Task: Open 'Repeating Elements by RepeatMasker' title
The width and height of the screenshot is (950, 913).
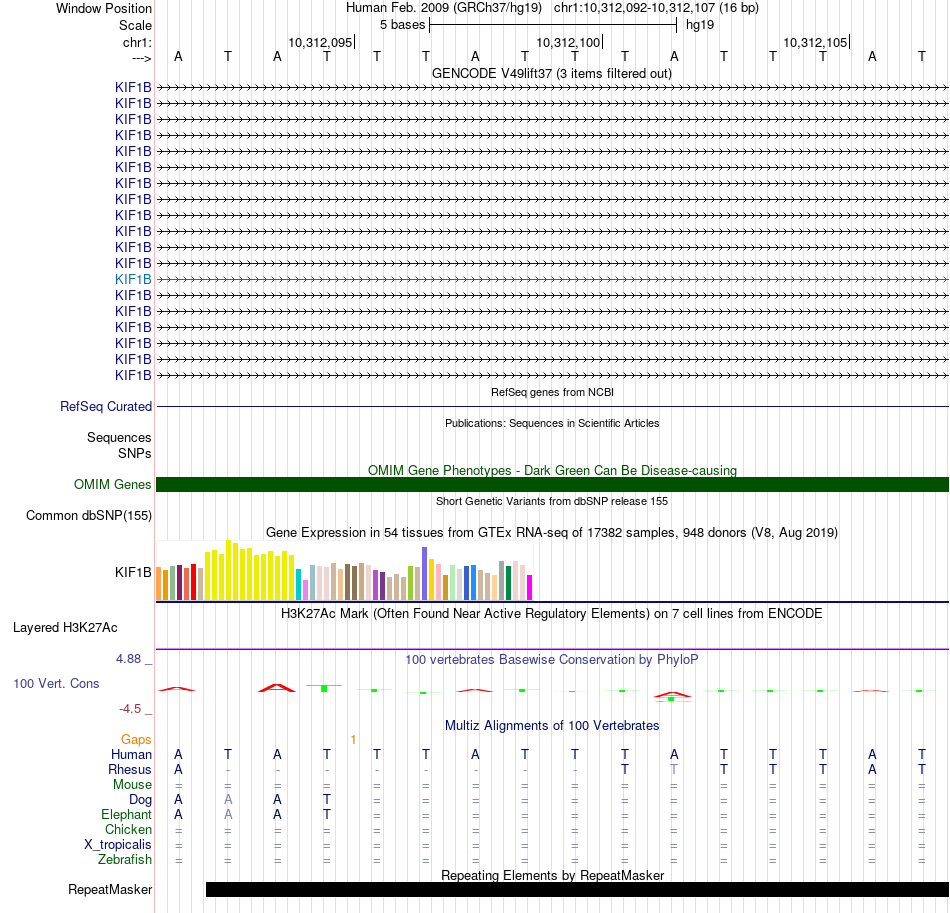Action: click(x=552, y=875)
